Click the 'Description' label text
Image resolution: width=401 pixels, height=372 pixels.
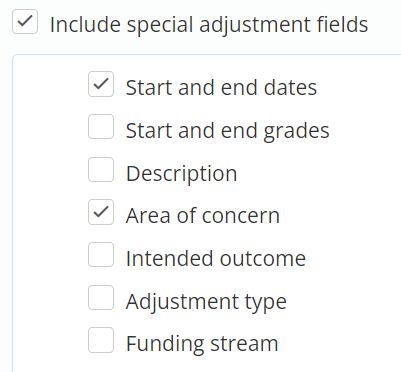tap(182, 174)
